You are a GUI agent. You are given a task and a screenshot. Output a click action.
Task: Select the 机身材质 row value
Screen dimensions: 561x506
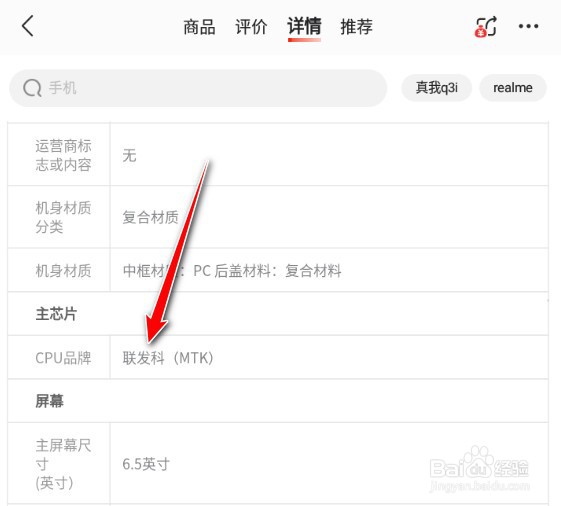pyautogui.click(x=232, y=271)
